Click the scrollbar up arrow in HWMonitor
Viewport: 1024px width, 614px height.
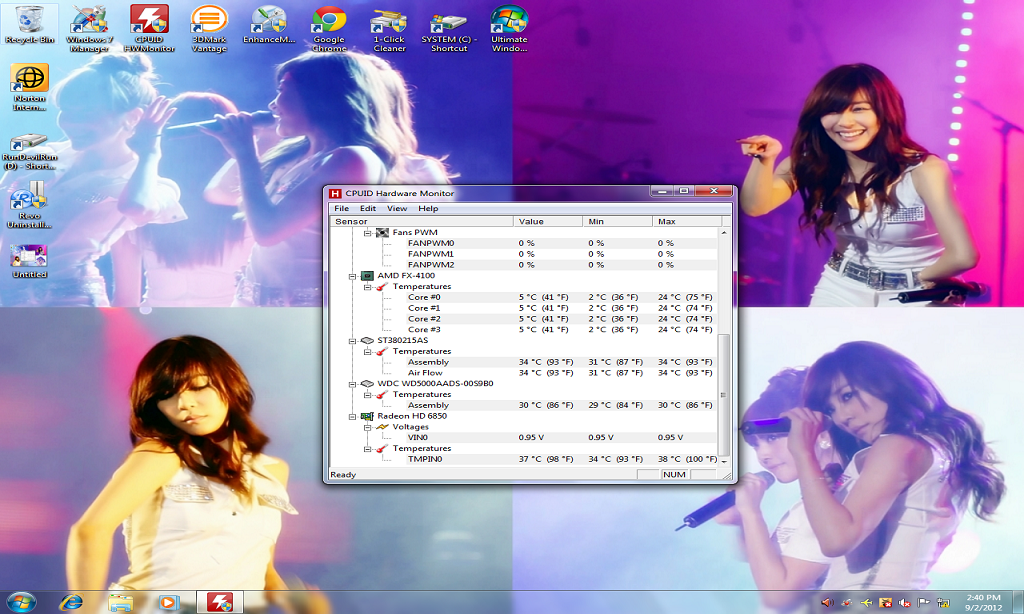[724, 233]
